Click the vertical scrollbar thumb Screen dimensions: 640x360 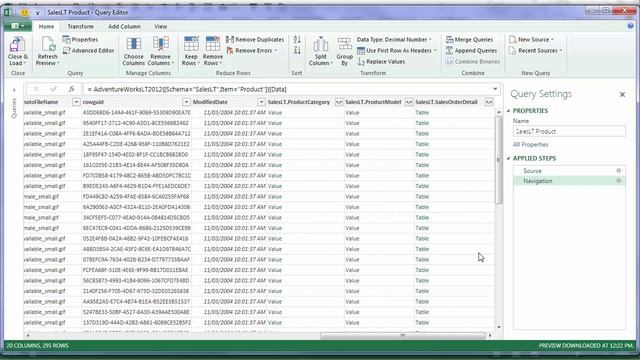(x=498, y=160)
